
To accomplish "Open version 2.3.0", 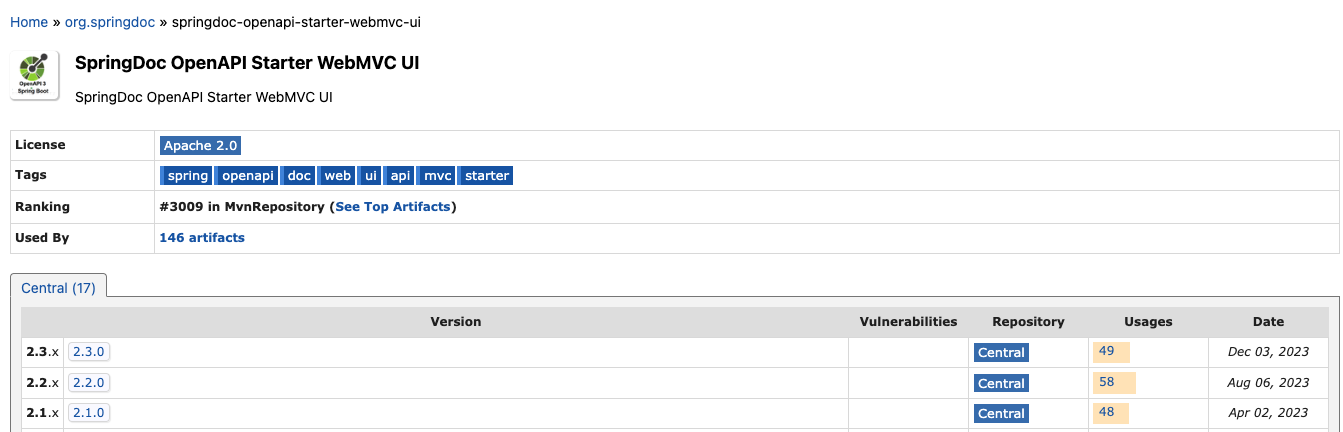I will [89, 352].
